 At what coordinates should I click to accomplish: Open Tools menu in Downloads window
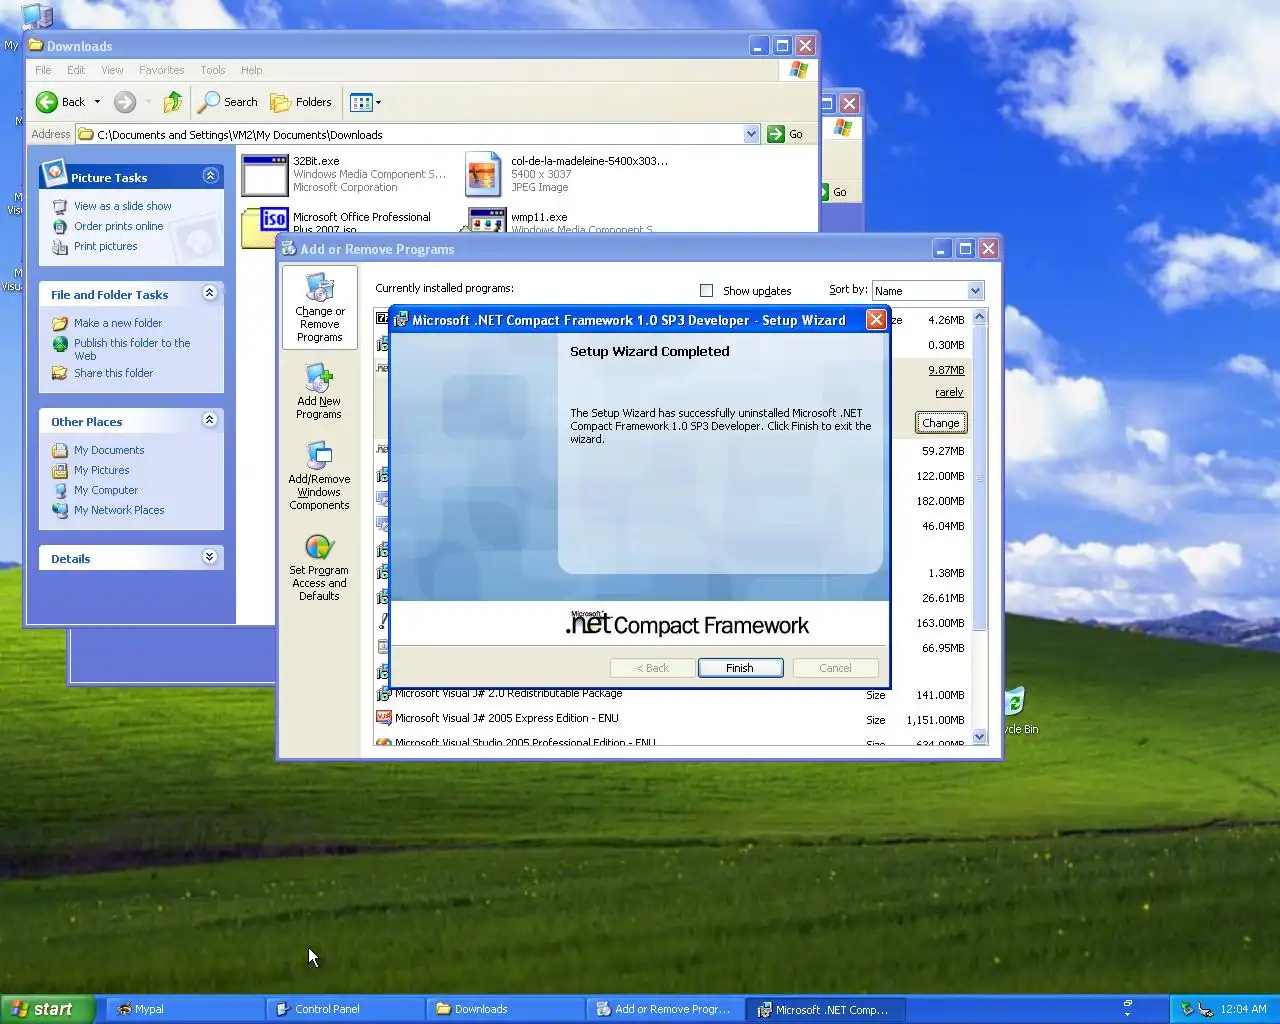click(x=212, y=70)
